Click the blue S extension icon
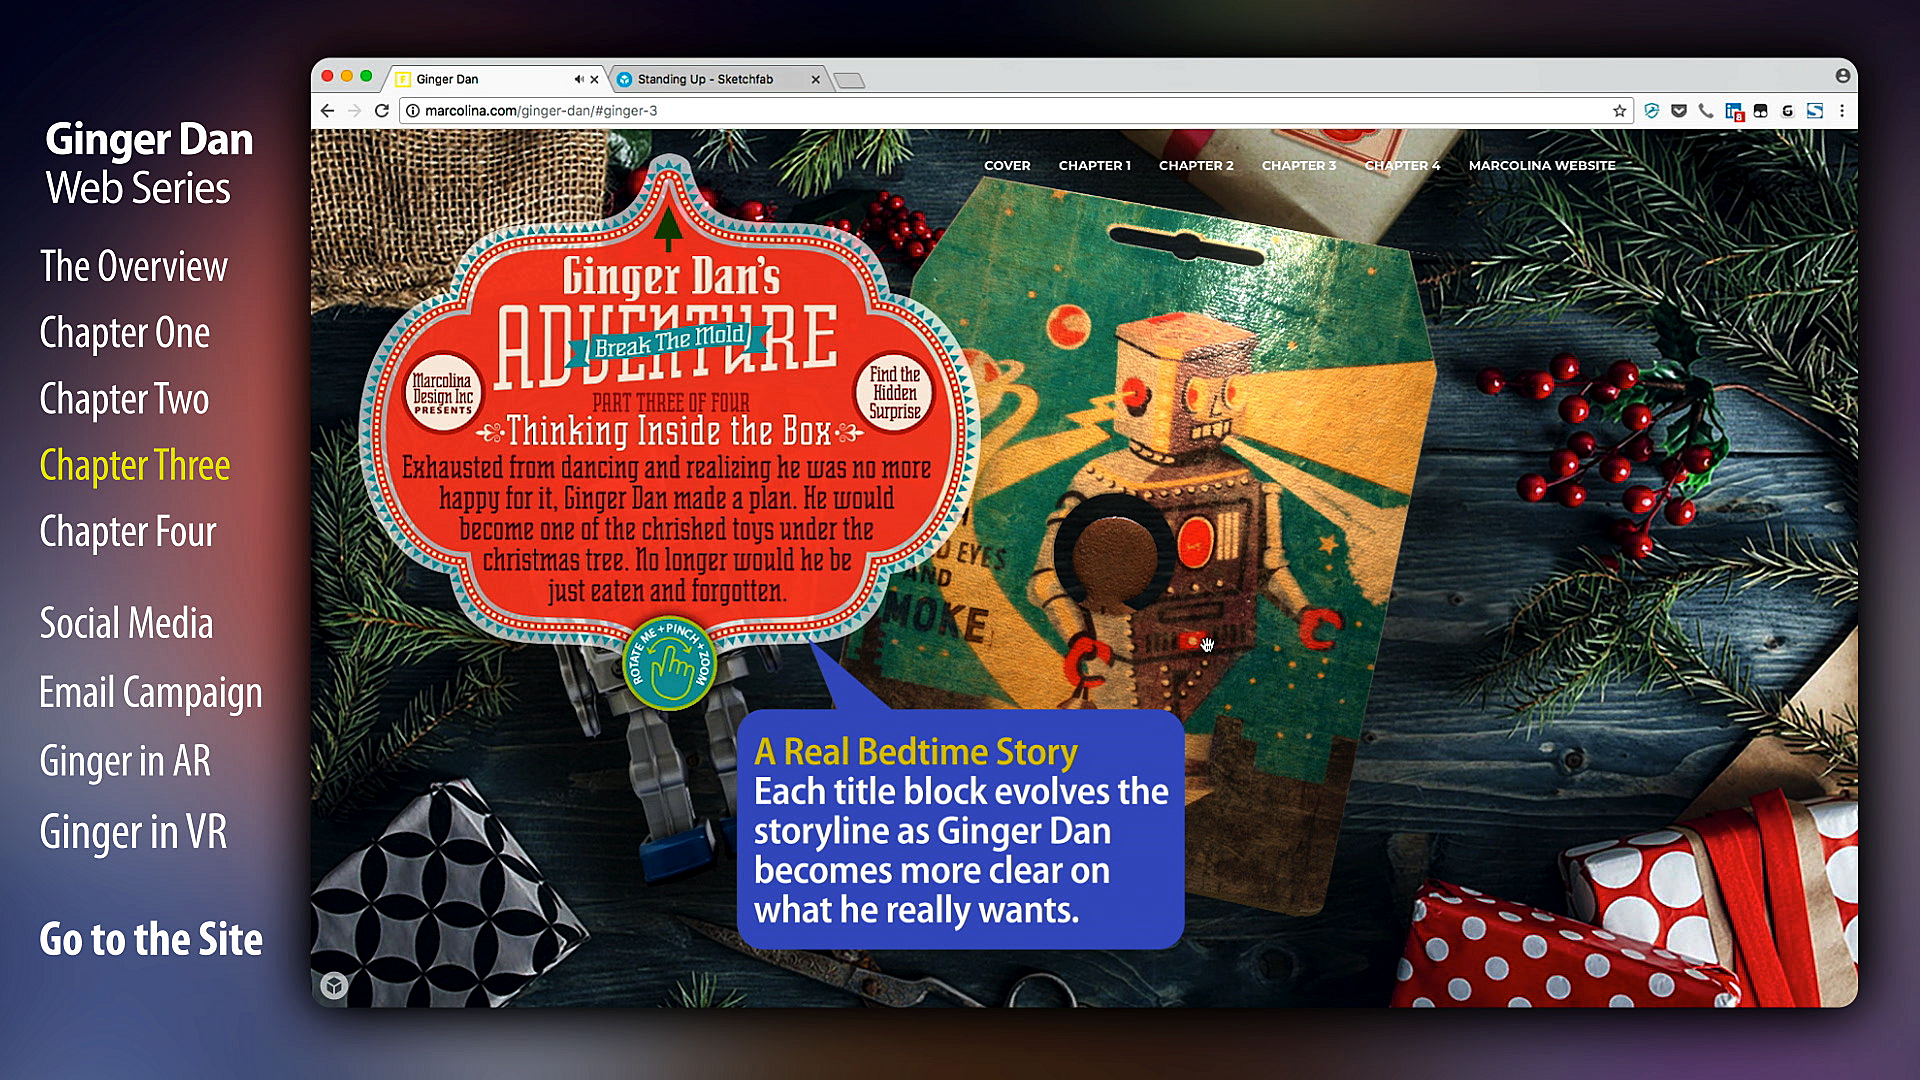Viewport: 1920px width, 1080px height. (1814, 111)
